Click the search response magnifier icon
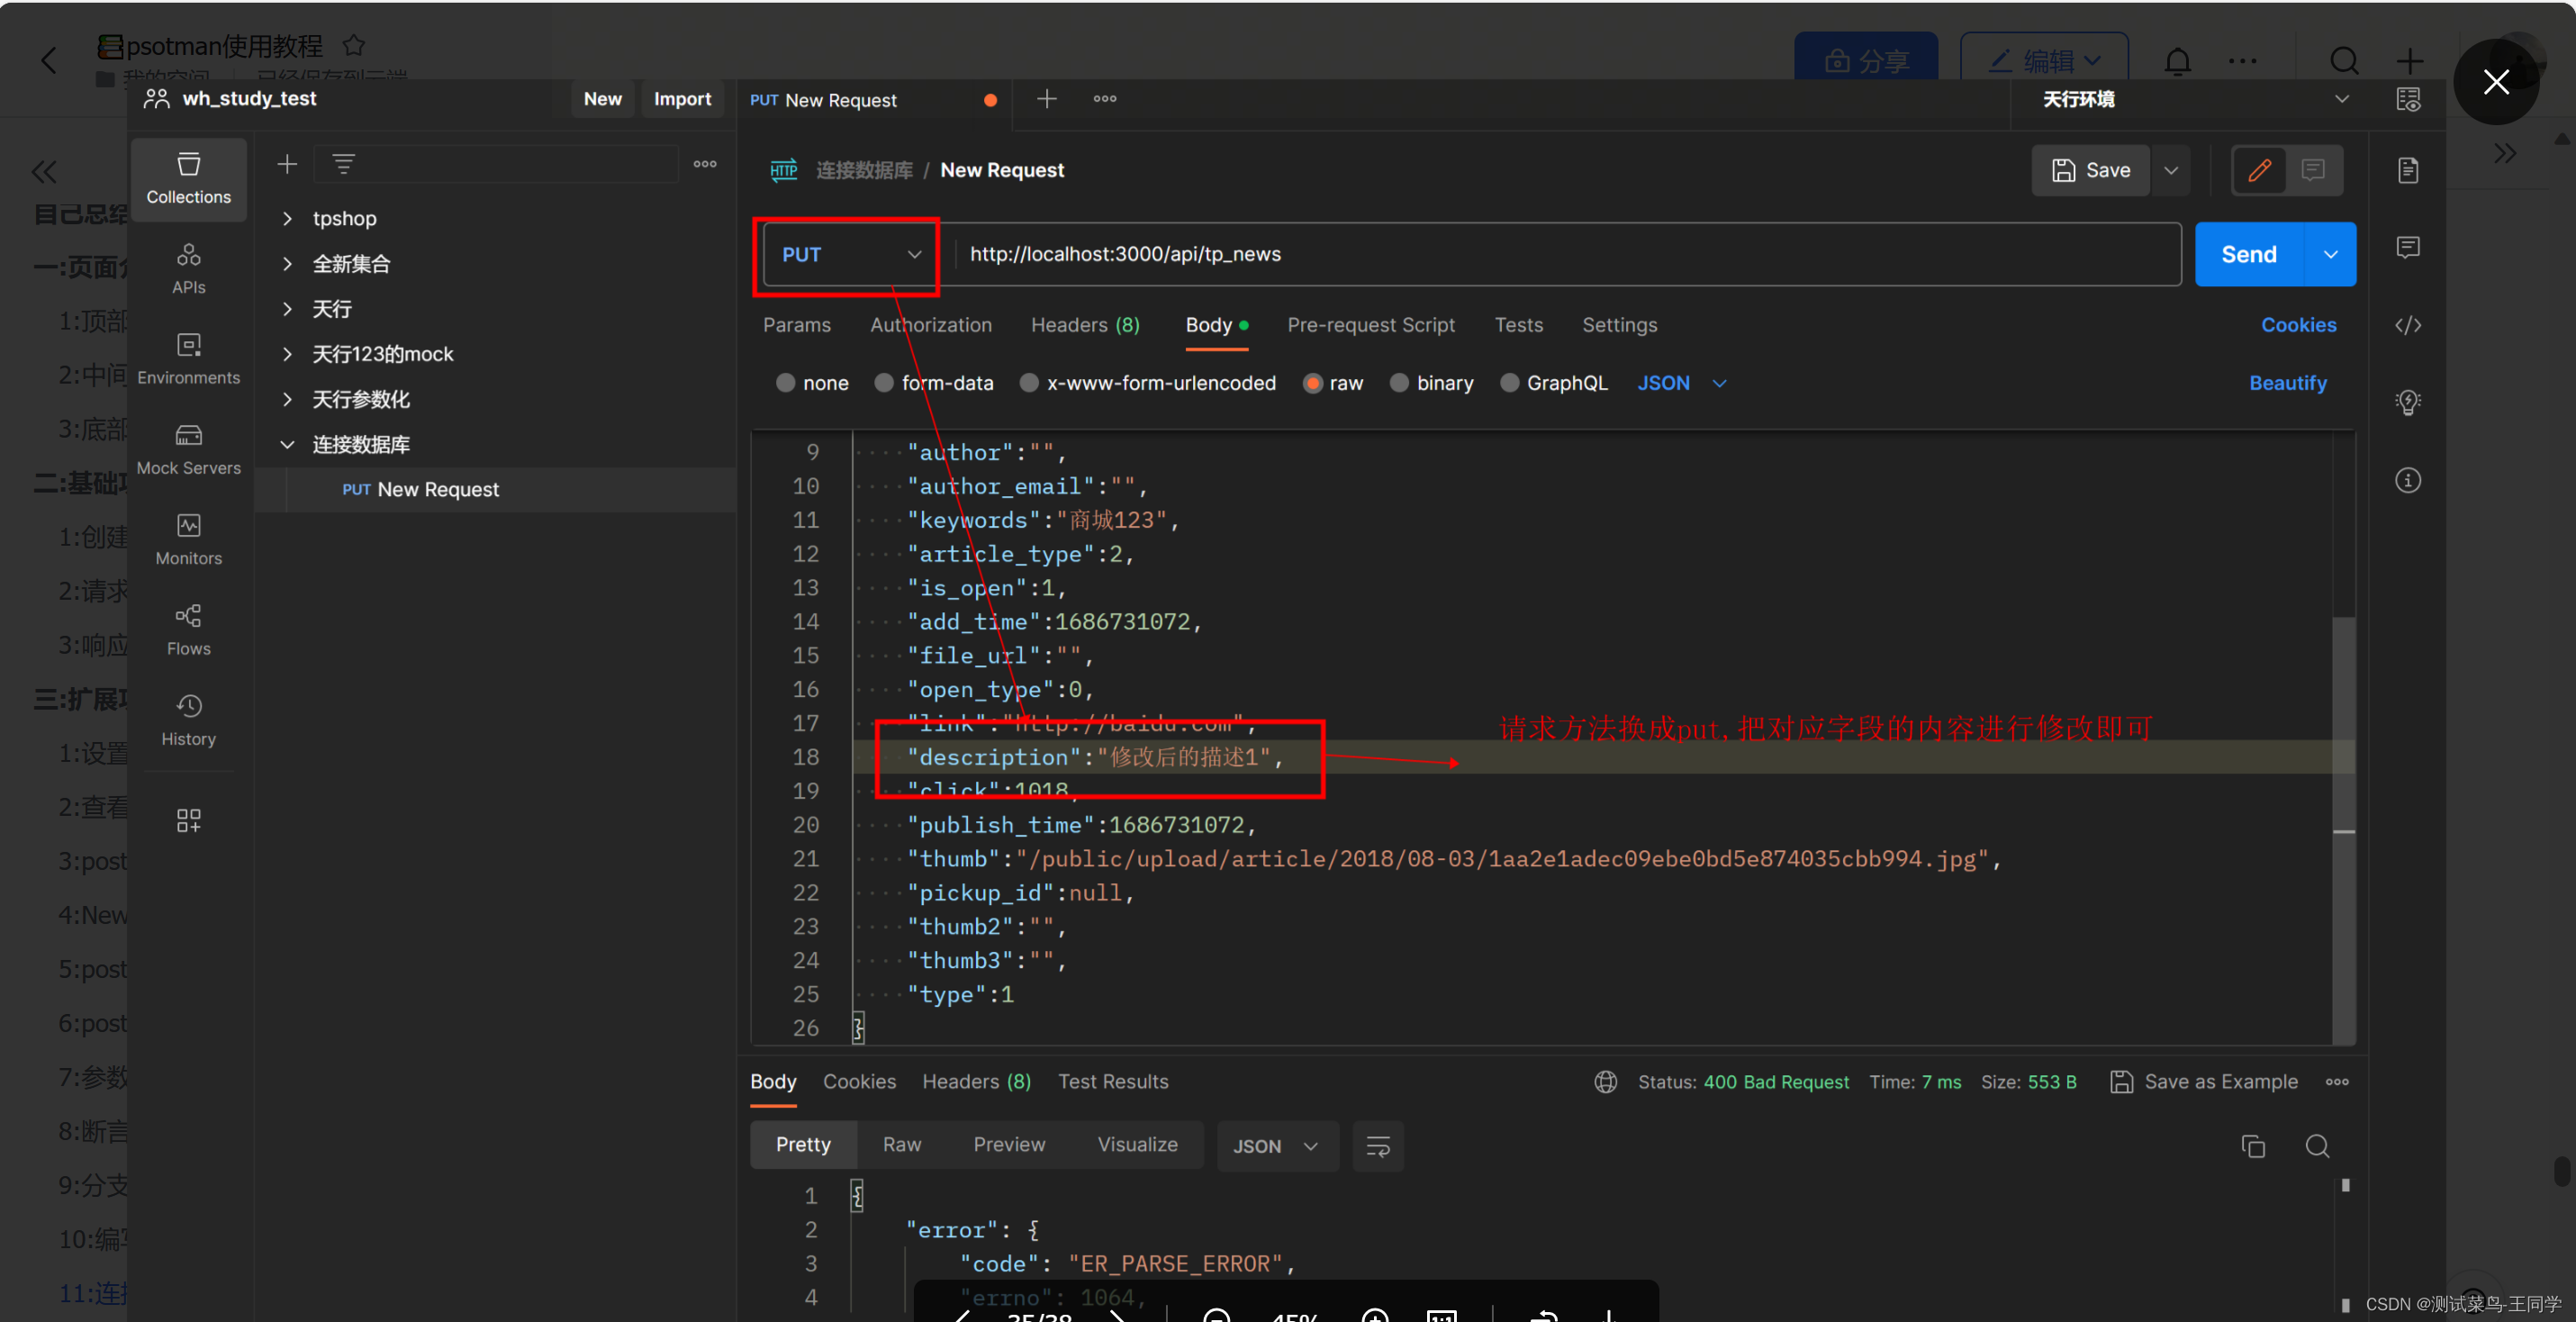This screenshot has width=2576, height=1322. [2317, 1146]
